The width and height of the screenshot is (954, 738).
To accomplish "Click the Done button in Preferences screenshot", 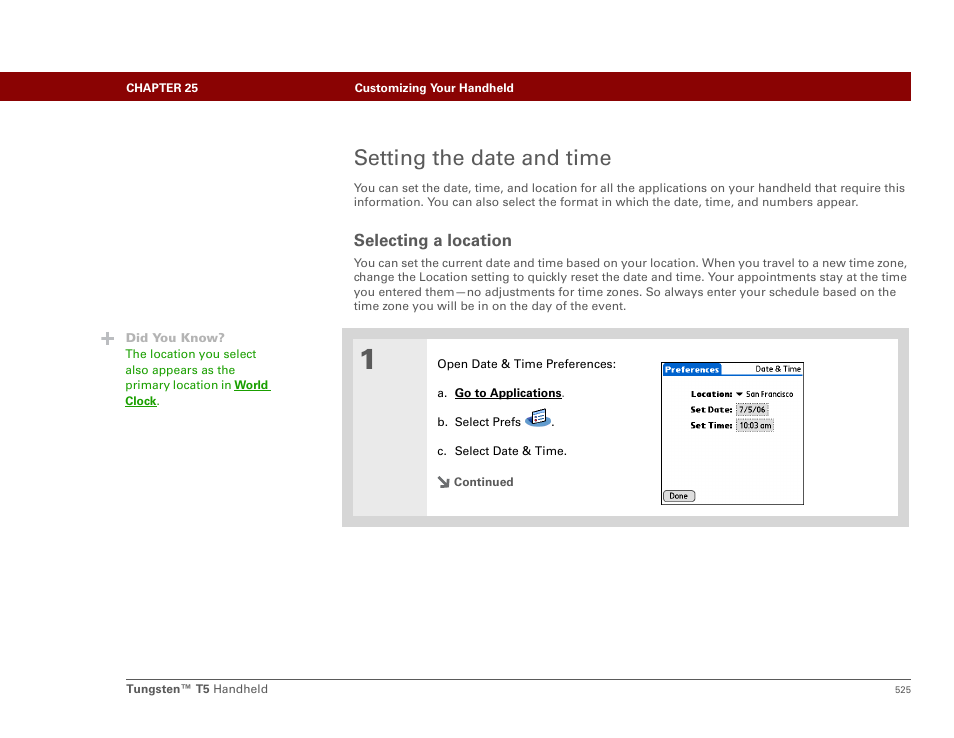I will click(x=678, y=496).
